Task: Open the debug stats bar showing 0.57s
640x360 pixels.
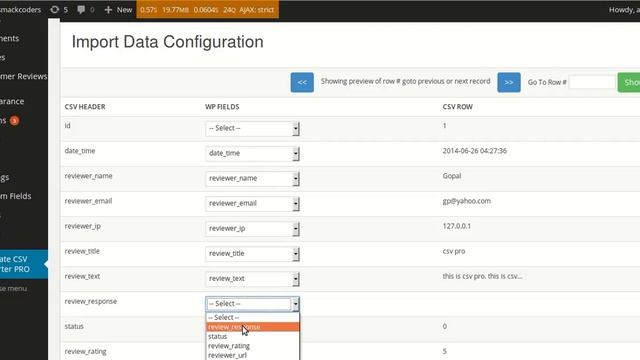Action: (207, 9)
